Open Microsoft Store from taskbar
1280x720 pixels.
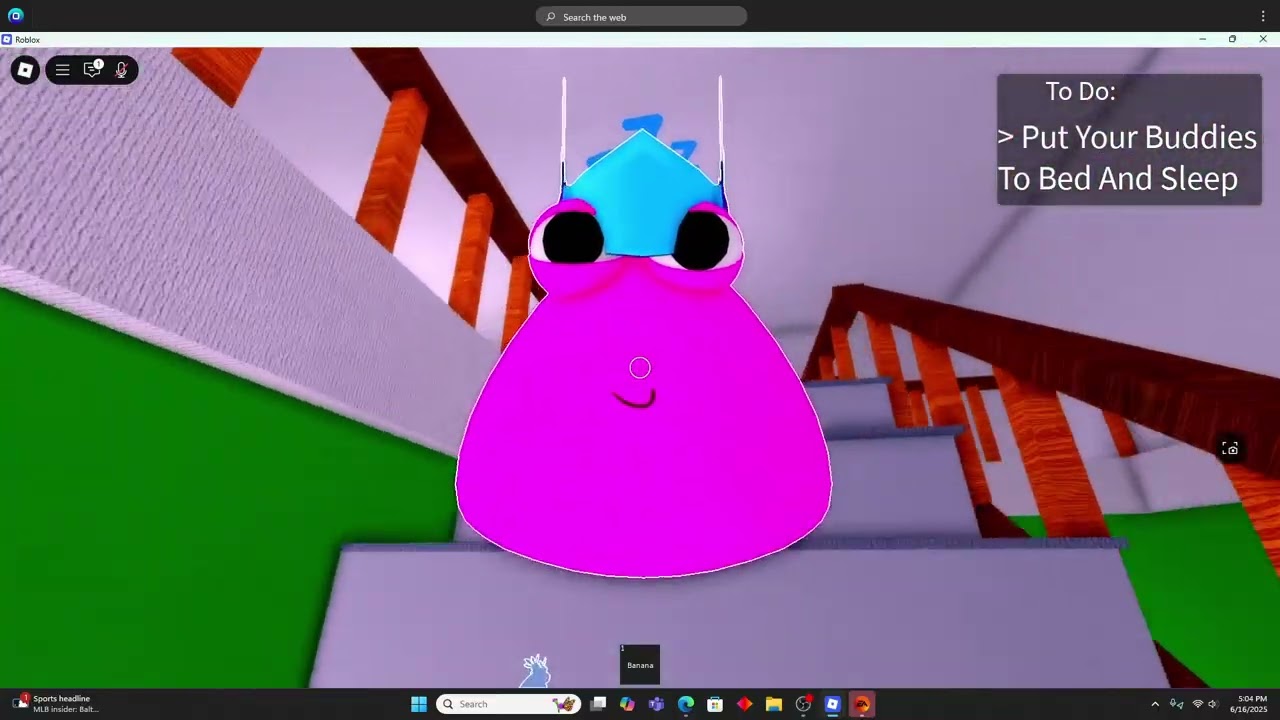point(715,704)
